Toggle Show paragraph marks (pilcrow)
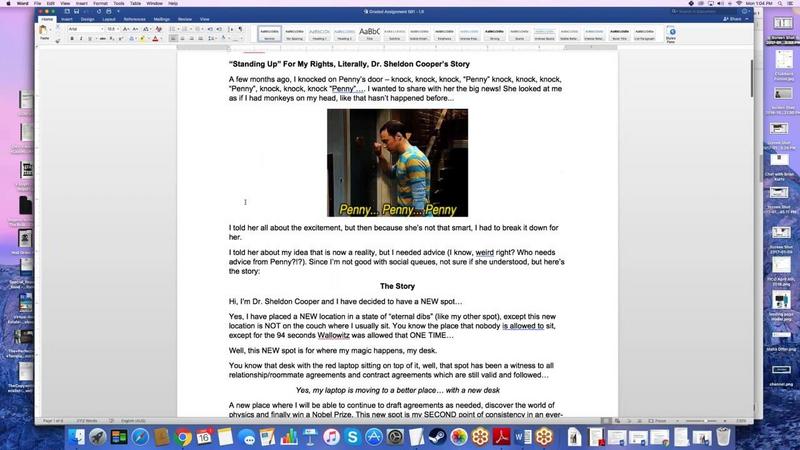Image resolution: width=800 pixels, height=450 pixels. tap(241, 29)
